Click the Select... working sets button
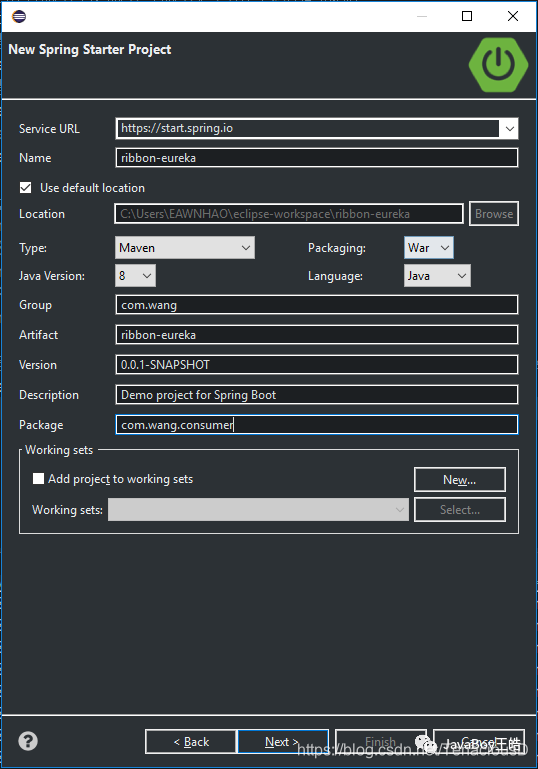538x769 pixels. coord(460,510)
